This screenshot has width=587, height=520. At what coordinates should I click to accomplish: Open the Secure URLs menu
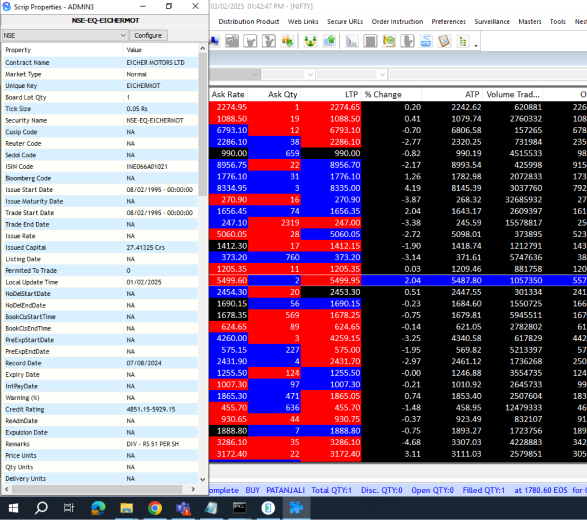[x=345, y=22]
